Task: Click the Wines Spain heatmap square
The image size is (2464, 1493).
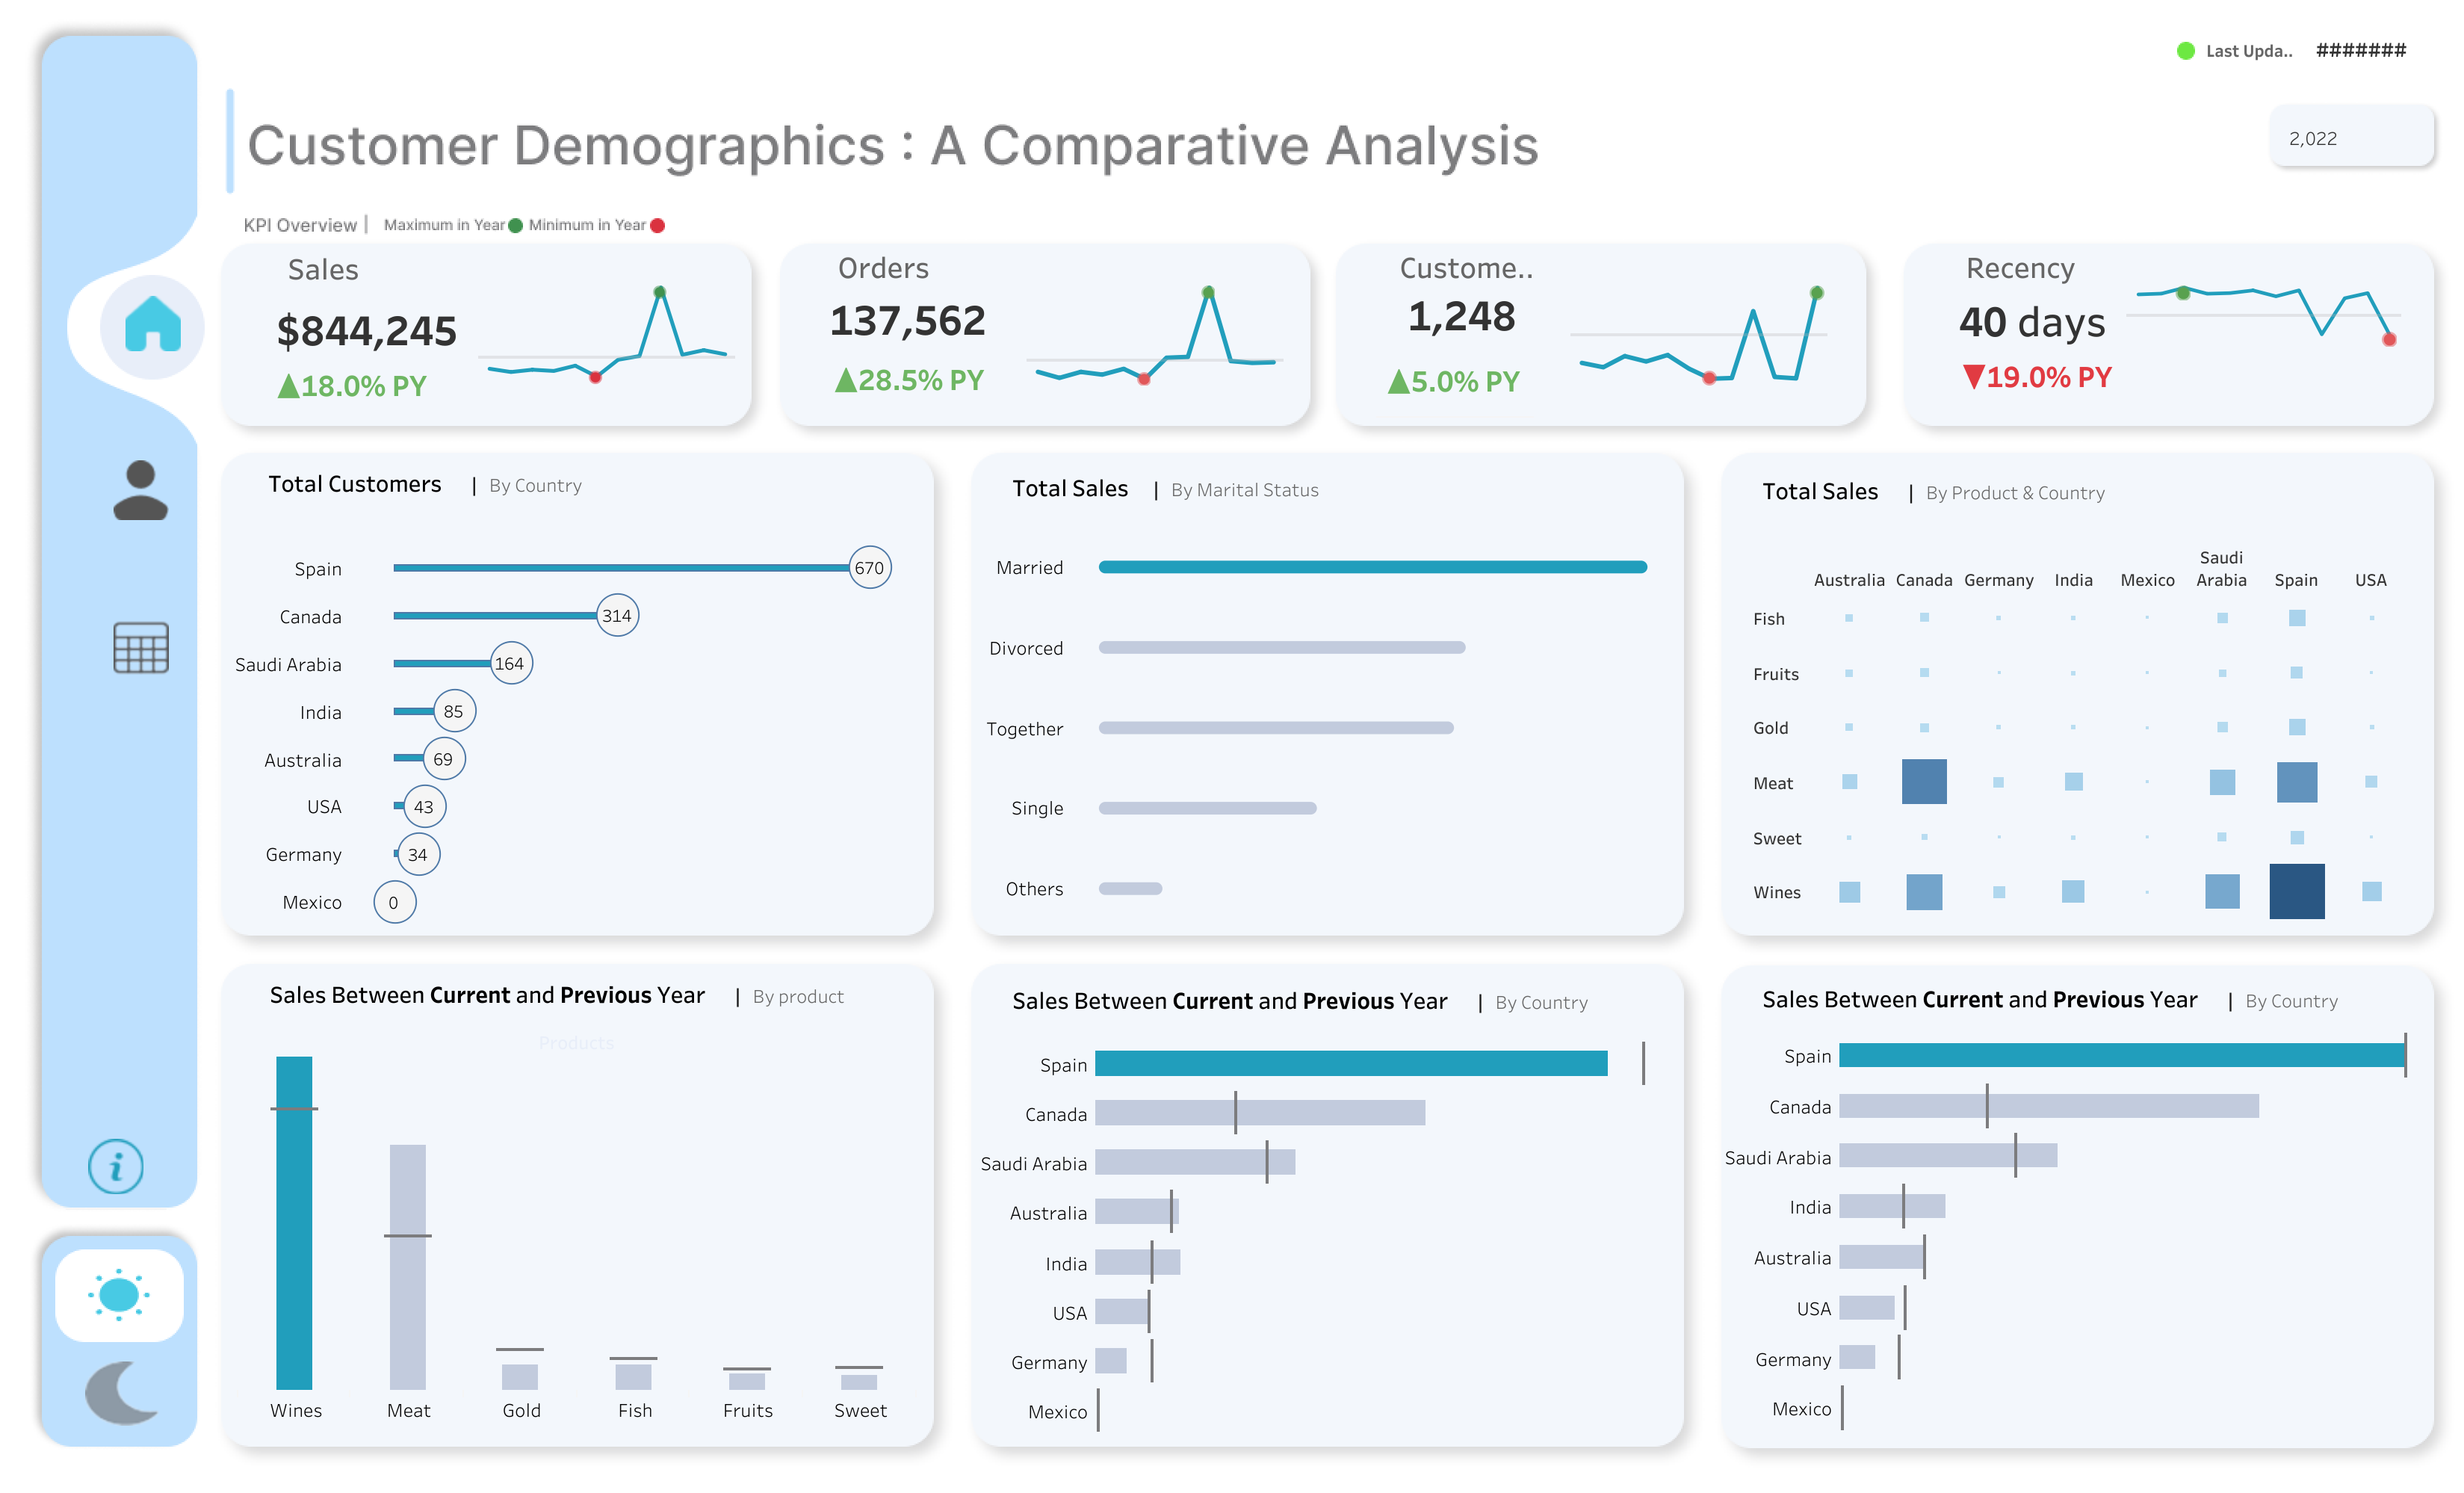Action: pyautogui.click(x=2296, y=891)
